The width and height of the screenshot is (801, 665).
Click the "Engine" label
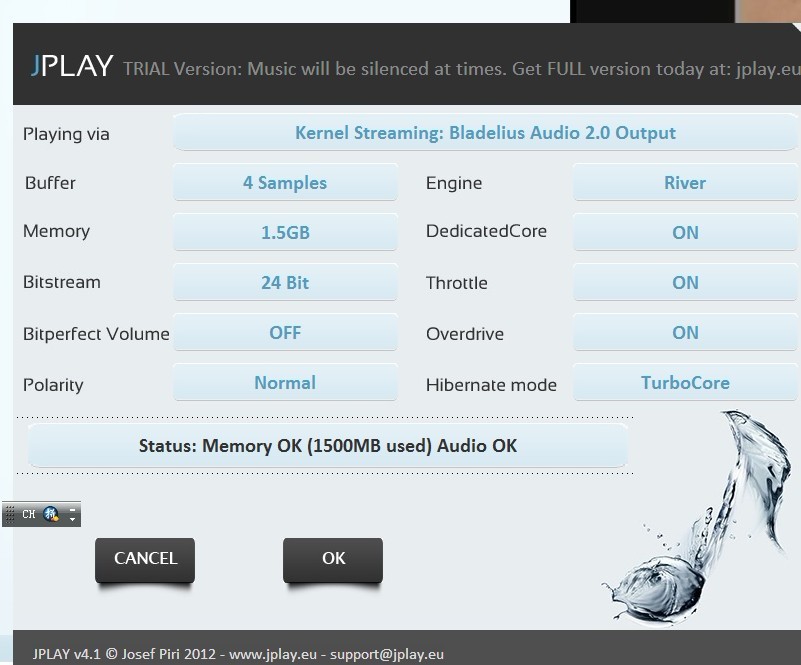[x=454, y=183]
